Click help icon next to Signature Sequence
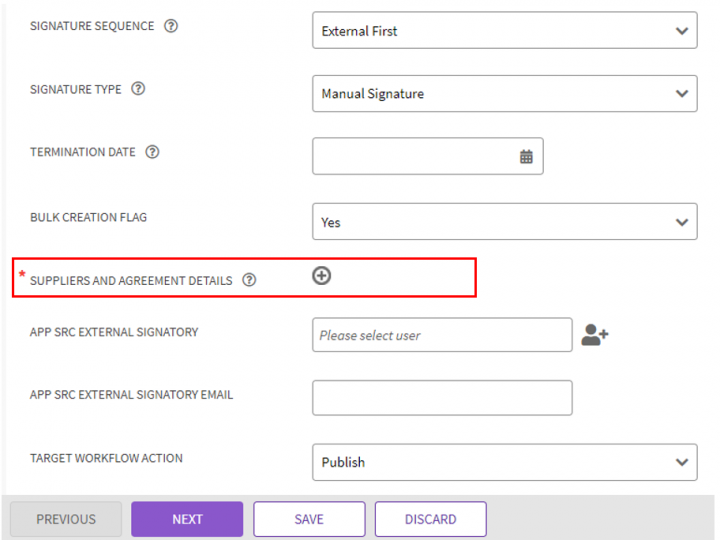The width and height of the screenshot is (720, 540). pyautogui.click(x=171, y=26)
